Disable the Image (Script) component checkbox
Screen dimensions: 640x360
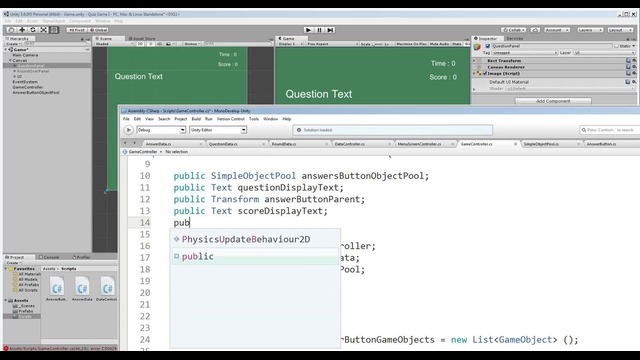pyautogui.click(x=485, y=73)
